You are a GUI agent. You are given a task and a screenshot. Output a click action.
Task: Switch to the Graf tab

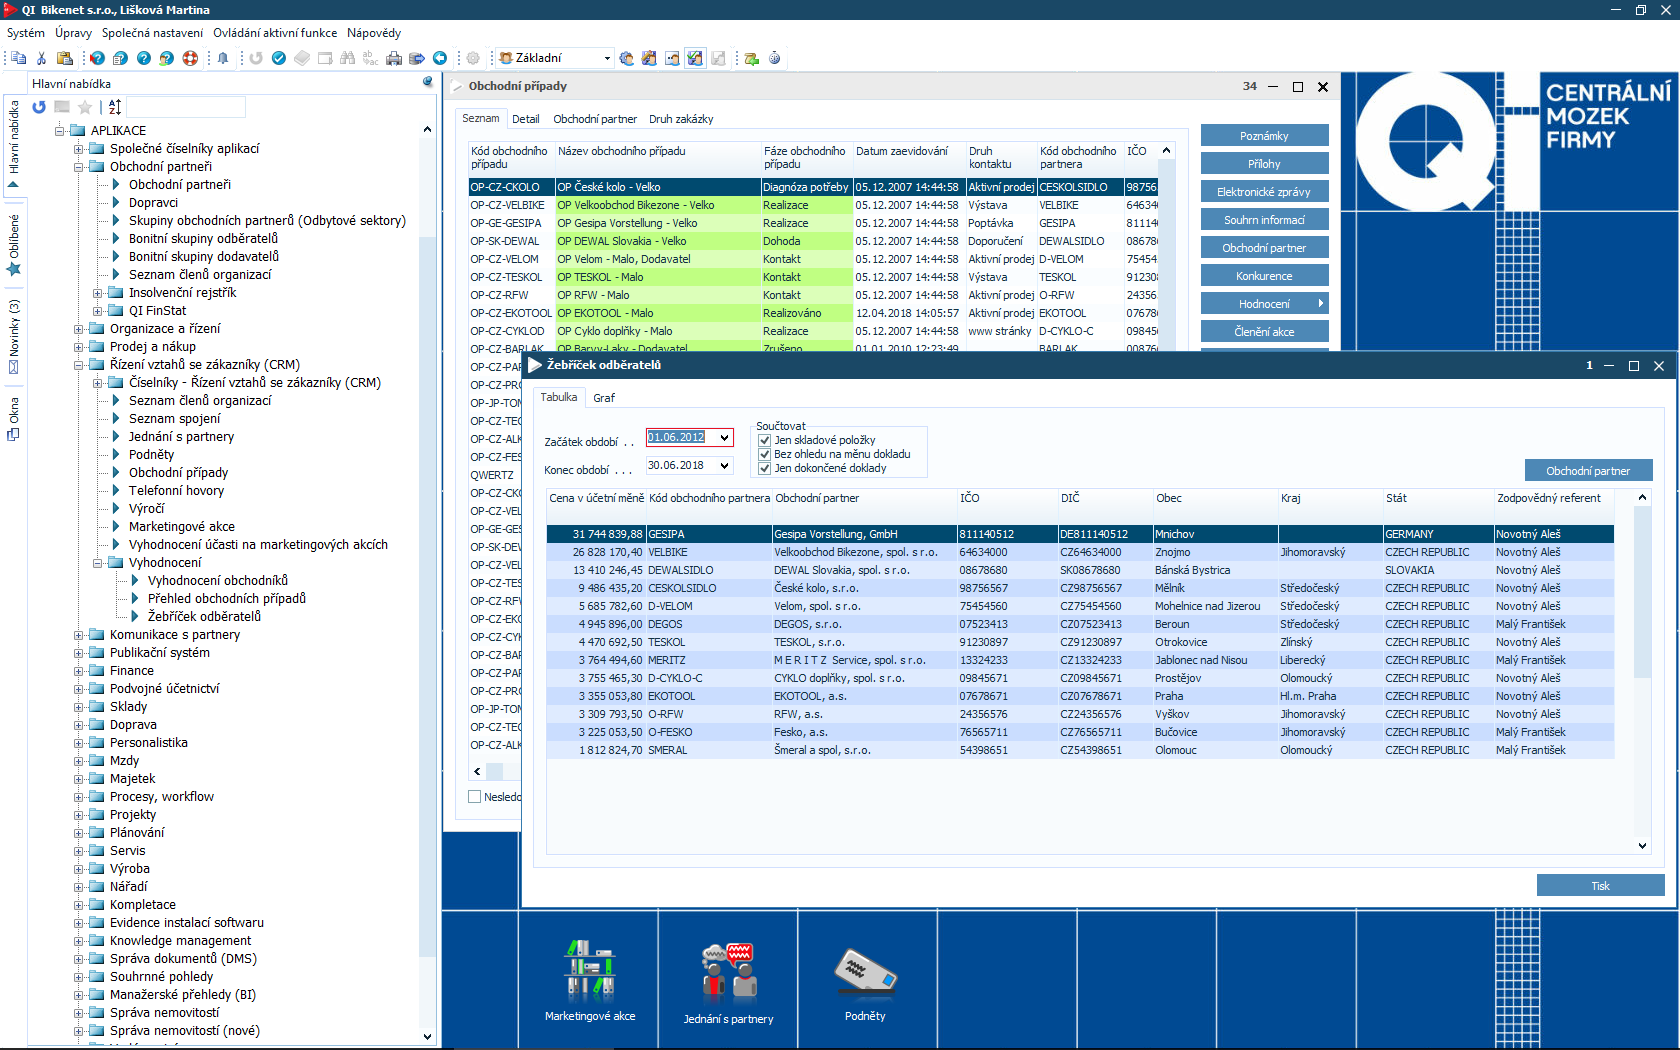(x=604, y=398)
